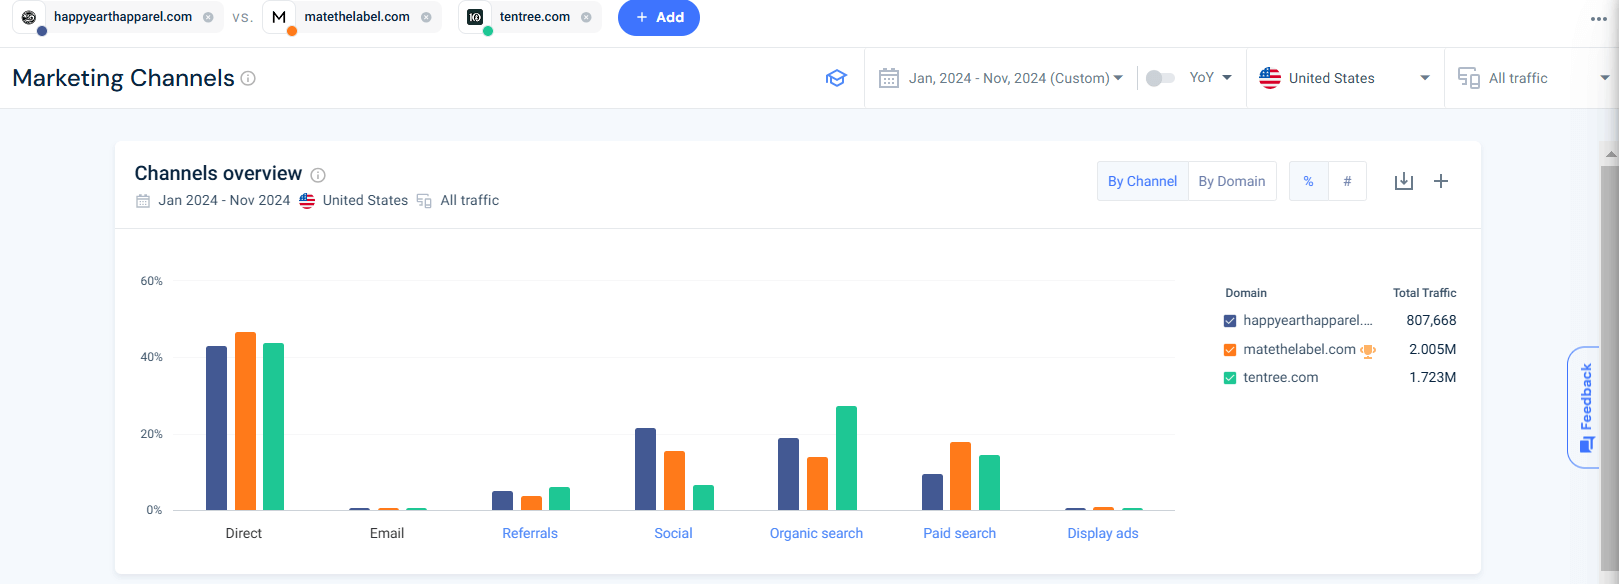1619x584 pixels.
Task: Remove tentree.com from comparison
Action: [x=586, y=17]
